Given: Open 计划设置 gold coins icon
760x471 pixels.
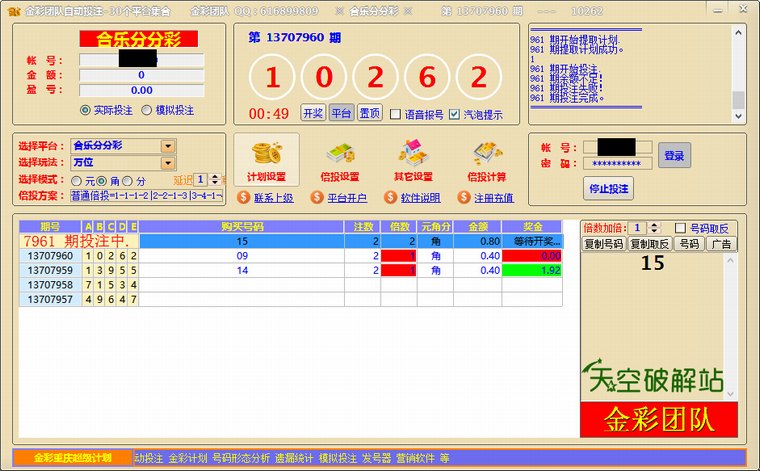Looking at the screenshot, I should pos(266,153).
